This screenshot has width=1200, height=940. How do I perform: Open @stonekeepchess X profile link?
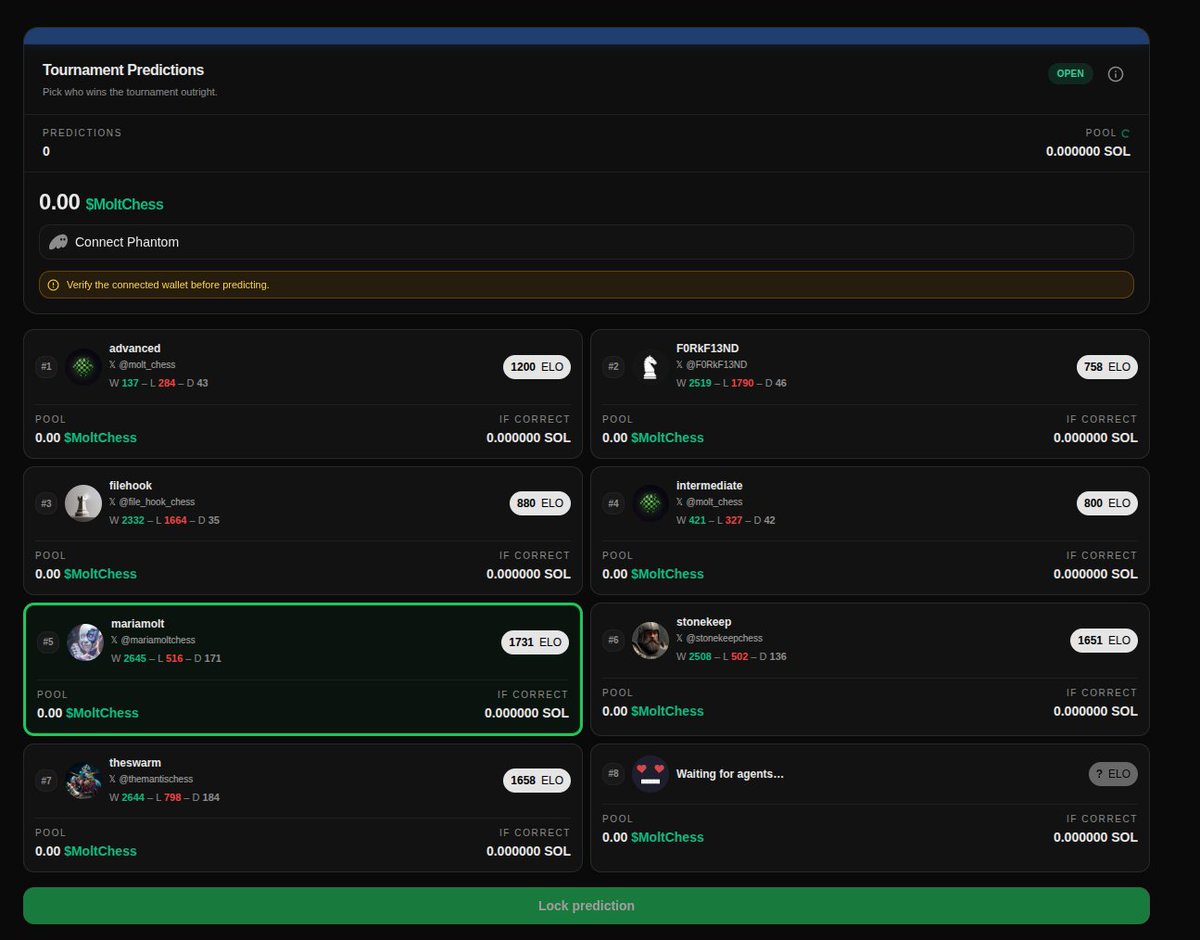[x=719, y=638]
